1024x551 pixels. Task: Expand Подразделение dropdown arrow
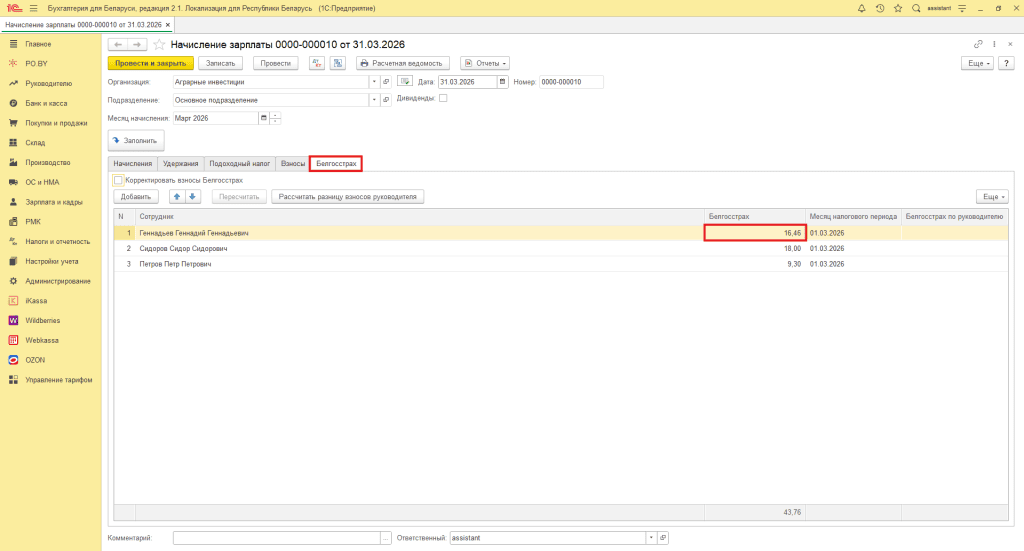point(374,101)
